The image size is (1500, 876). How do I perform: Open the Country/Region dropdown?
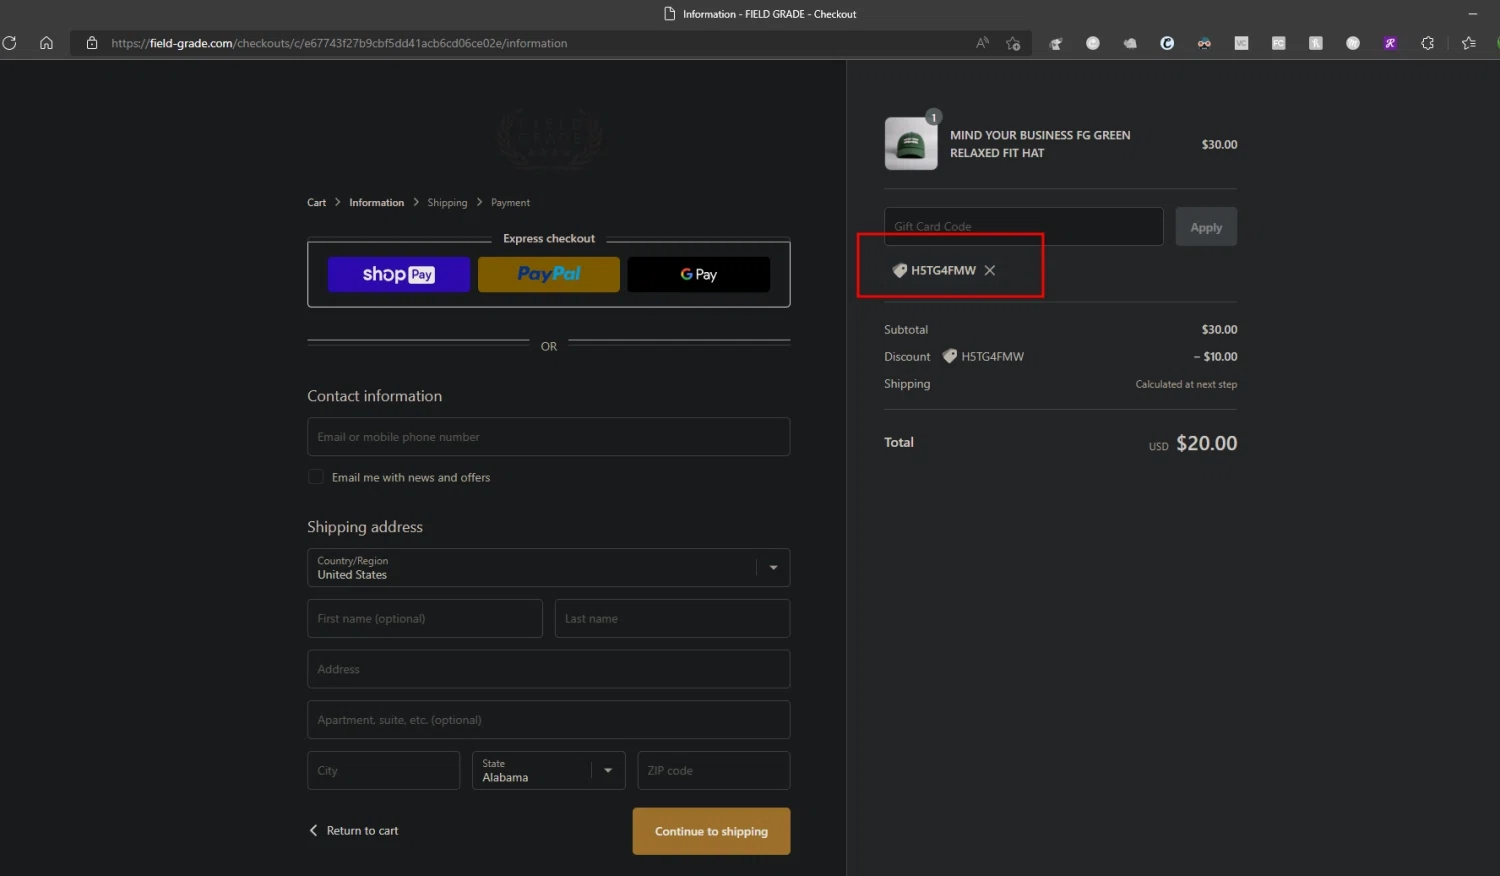[549, 568]
